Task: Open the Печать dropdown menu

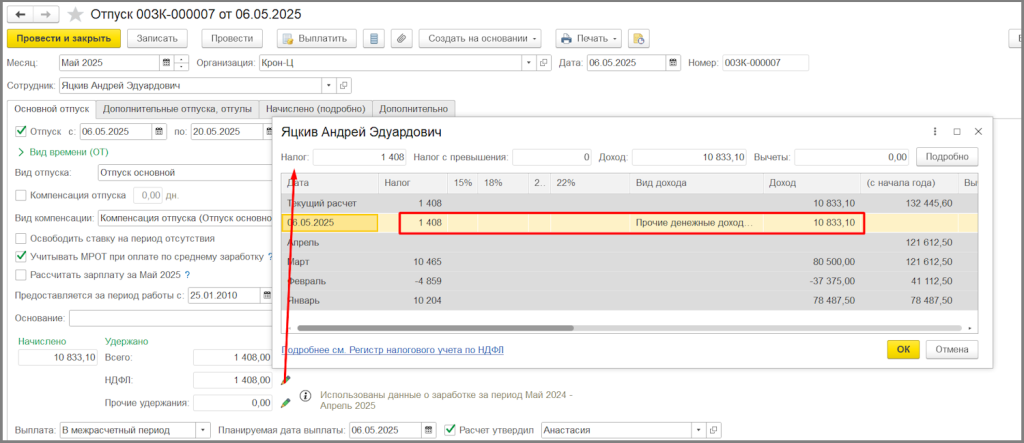Action: 588,39
